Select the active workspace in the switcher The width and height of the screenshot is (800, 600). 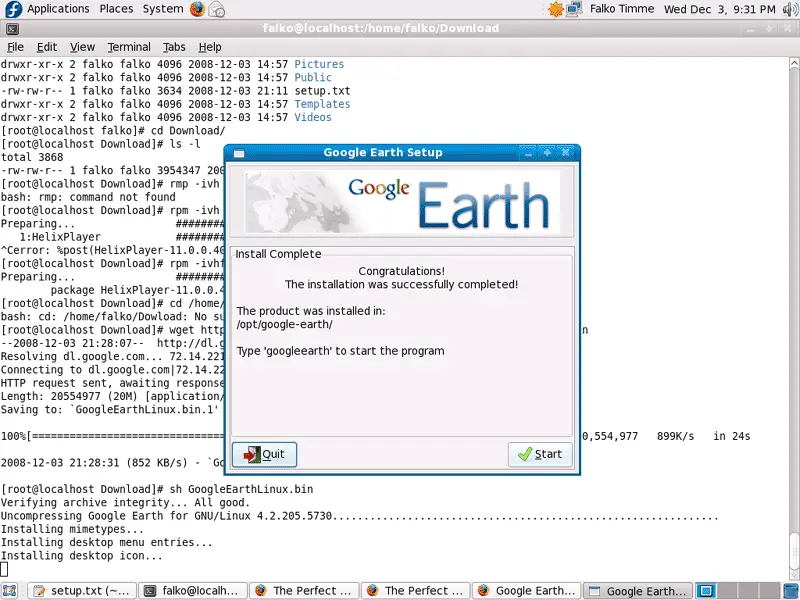click(x=707, y=591)
